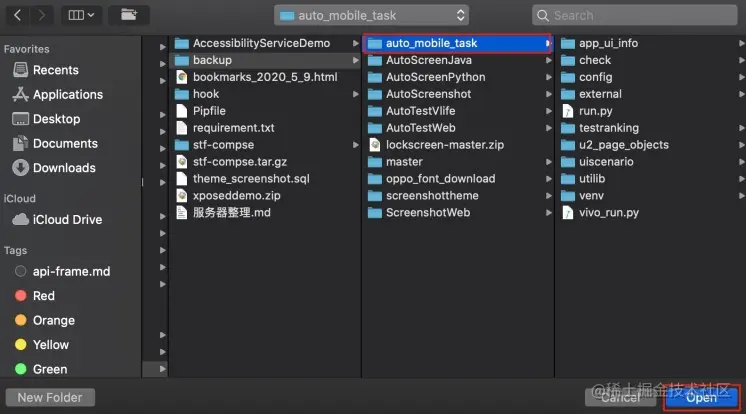Expand the stf-compse folder arrow
Viewport: 746px width, 414px height.
[x=355, y=145]
